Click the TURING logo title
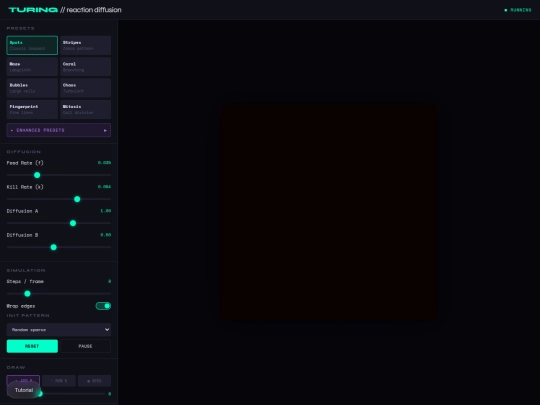The width and height of the screenshot is (540, 405). coord(33,10)
